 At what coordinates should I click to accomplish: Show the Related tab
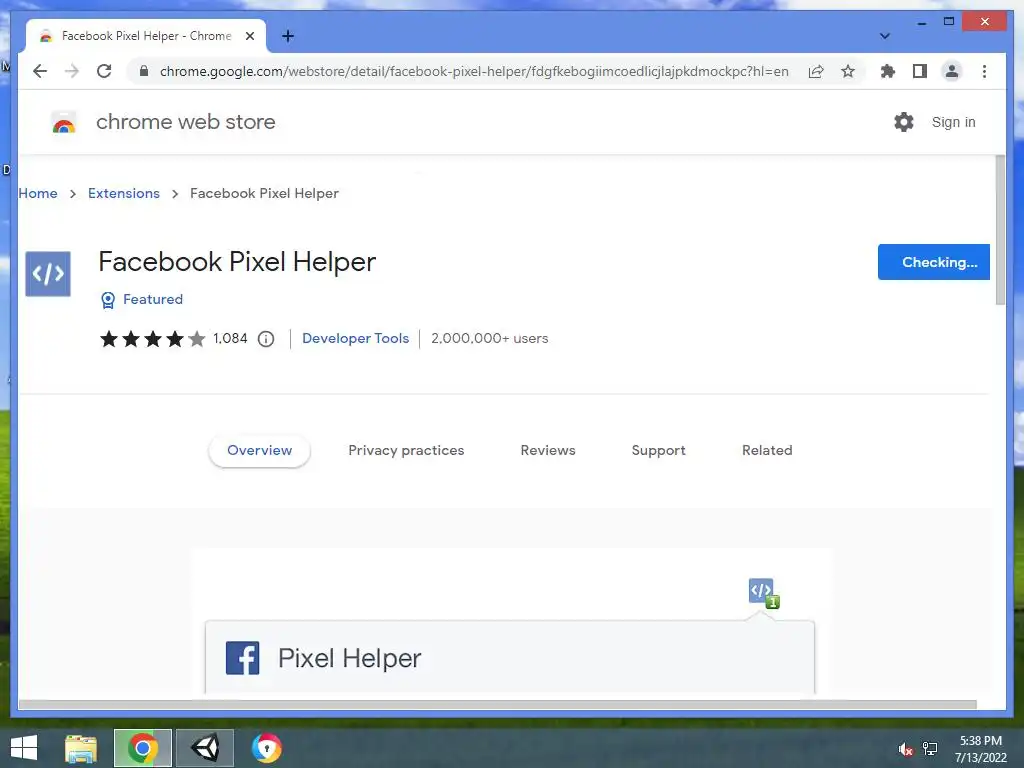[767, 451]
